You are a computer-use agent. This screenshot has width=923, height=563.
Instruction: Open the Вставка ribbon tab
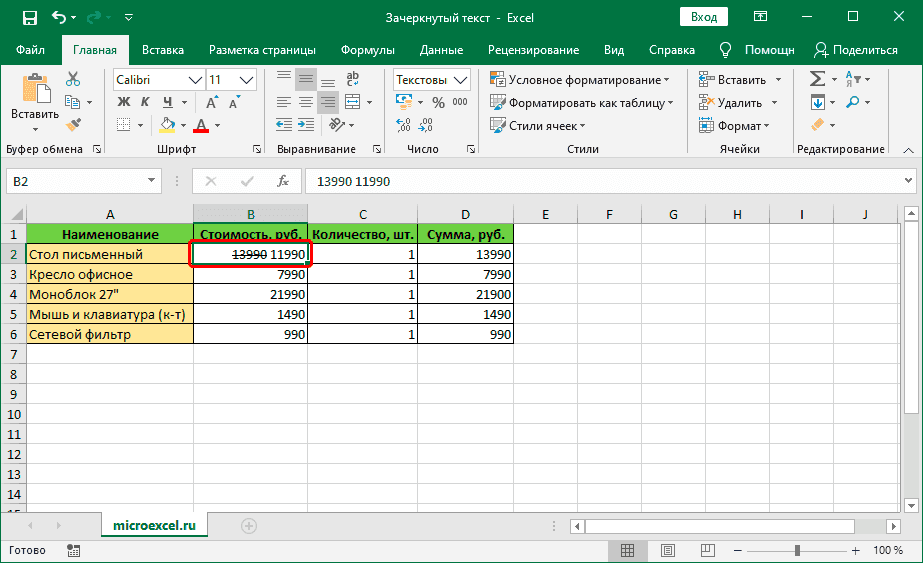(162, 50)
